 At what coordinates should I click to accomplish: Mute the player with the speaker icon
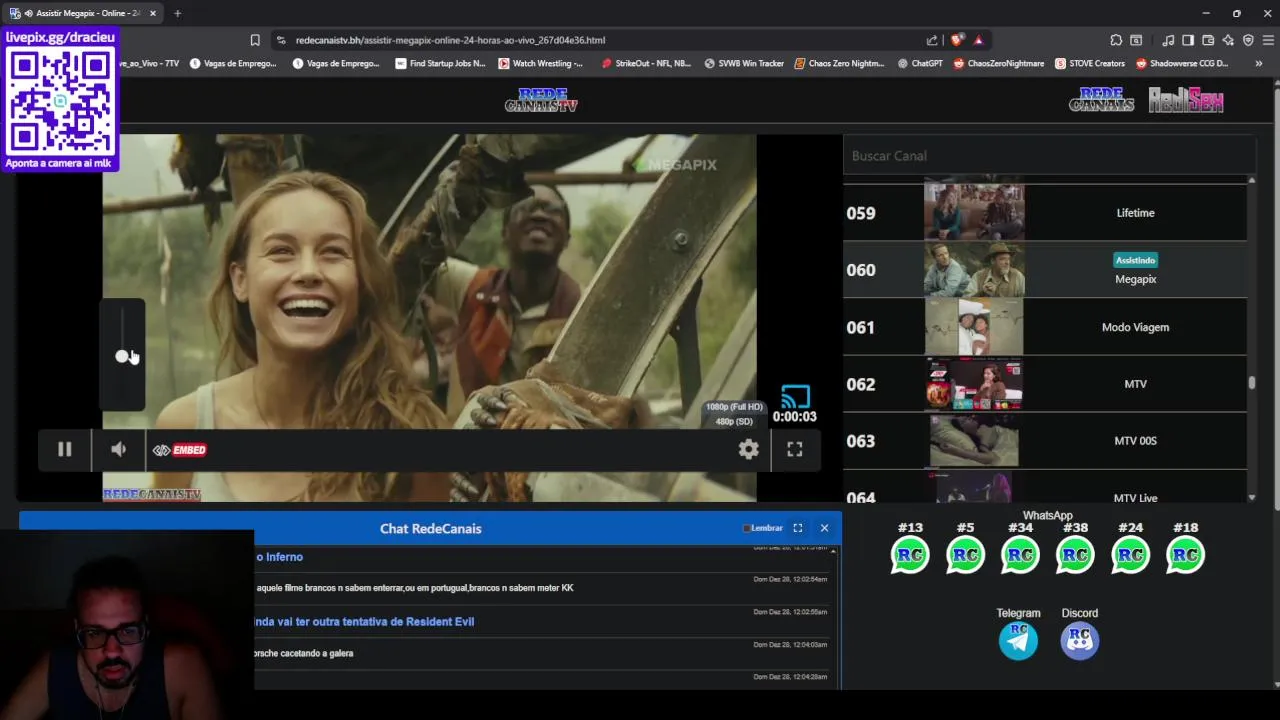(x=118, y=450)
